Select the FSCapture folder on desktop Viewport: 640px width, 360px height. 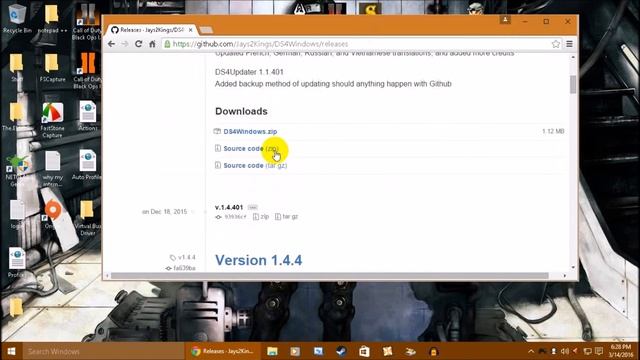(x=52, y=67)
